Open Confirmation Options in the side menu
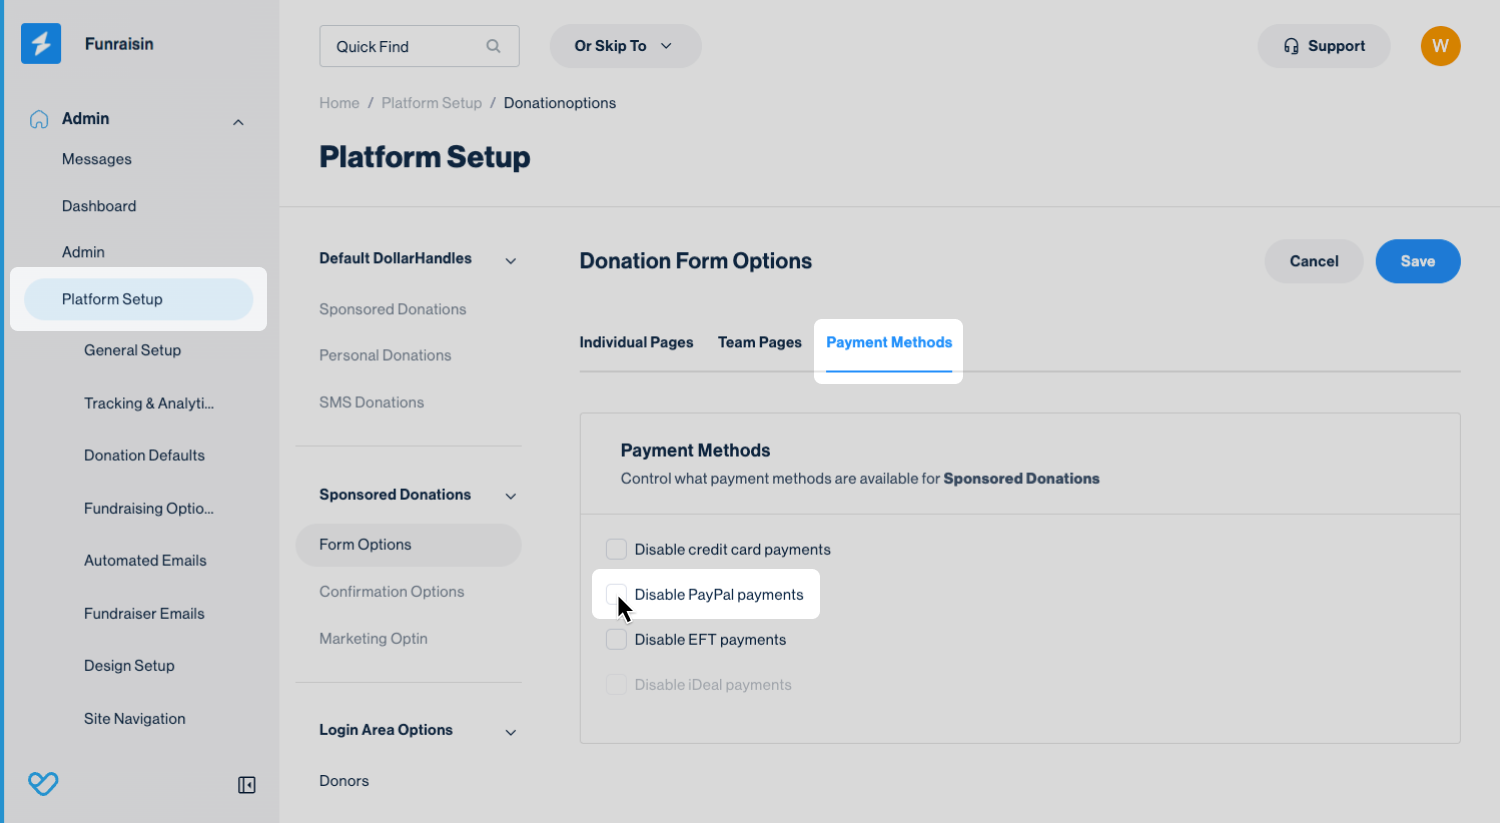The image size is (1500, 823). tap(392, 591)
